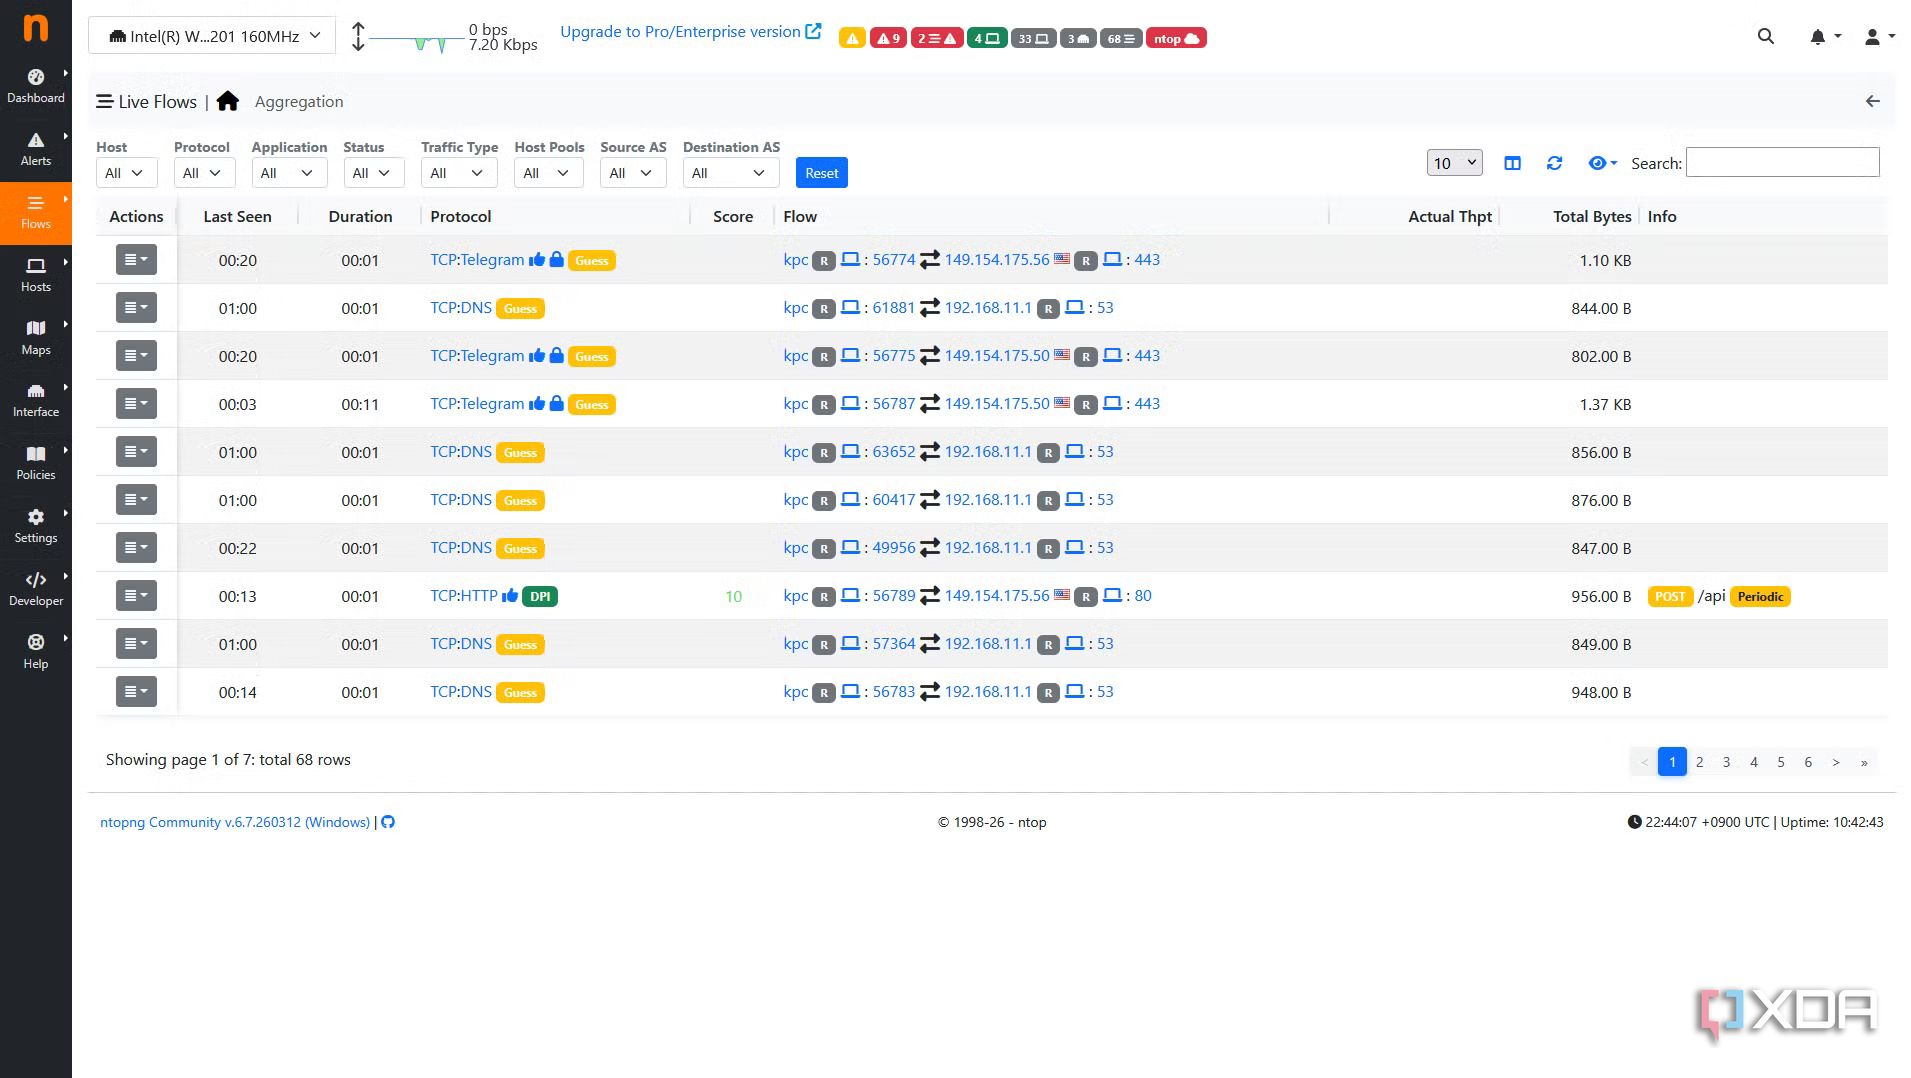Focus the Search input field

point(1782,162)
